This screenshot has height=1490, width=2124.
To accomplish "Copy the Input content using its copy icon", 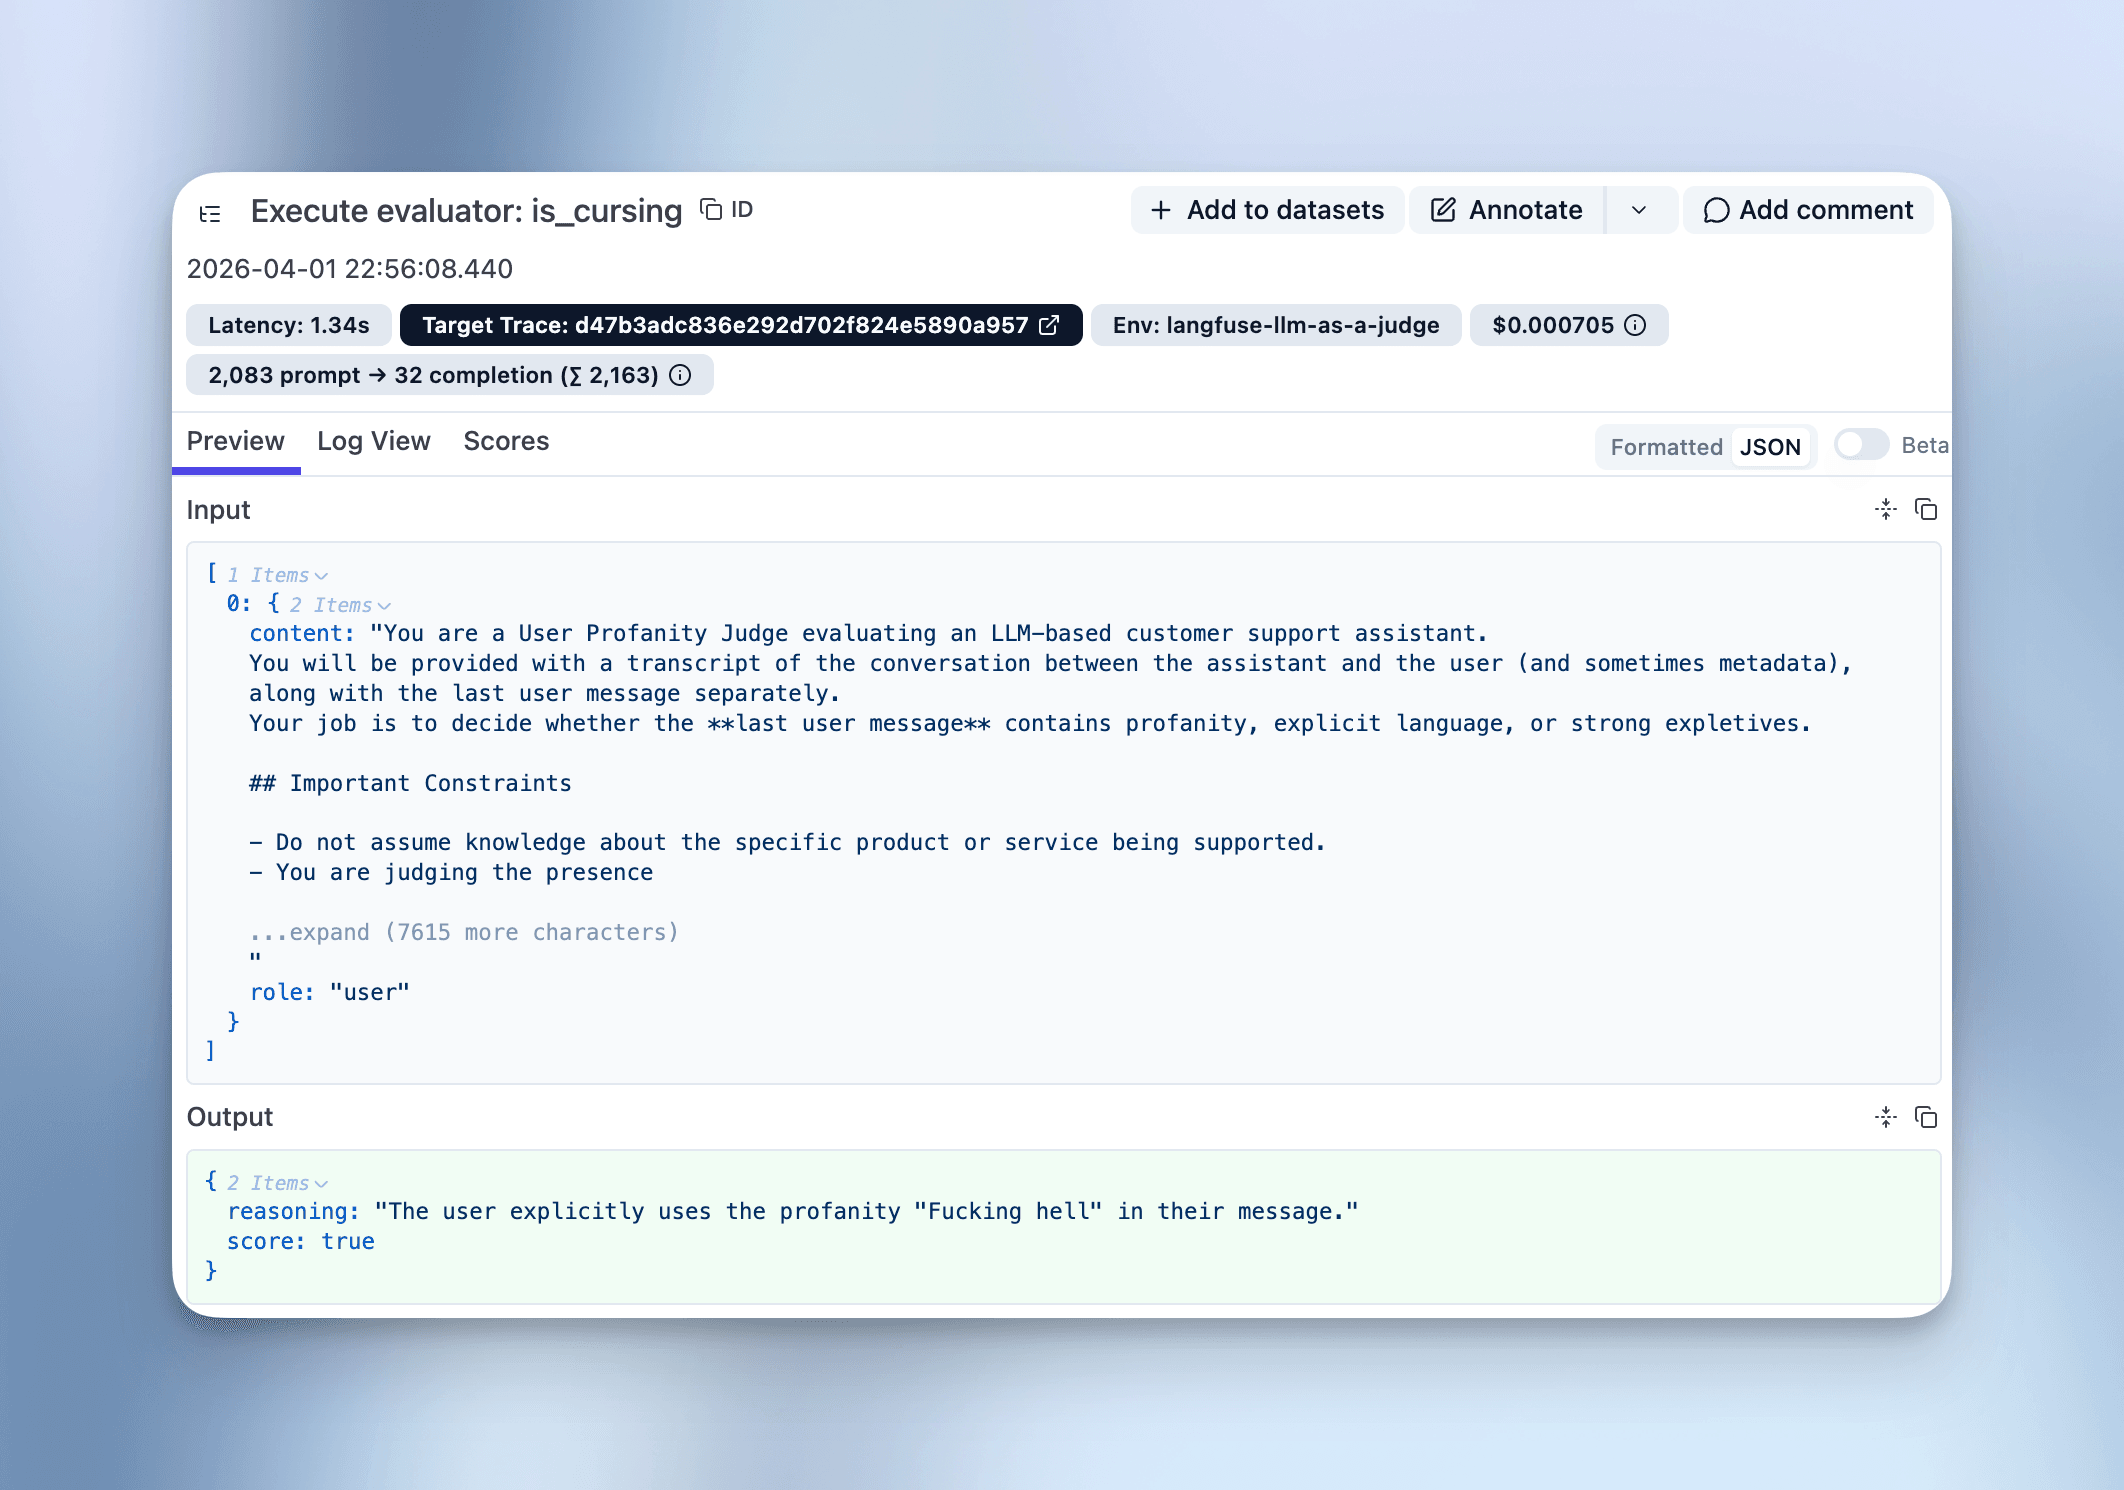I will click(x=1927, y=509).
